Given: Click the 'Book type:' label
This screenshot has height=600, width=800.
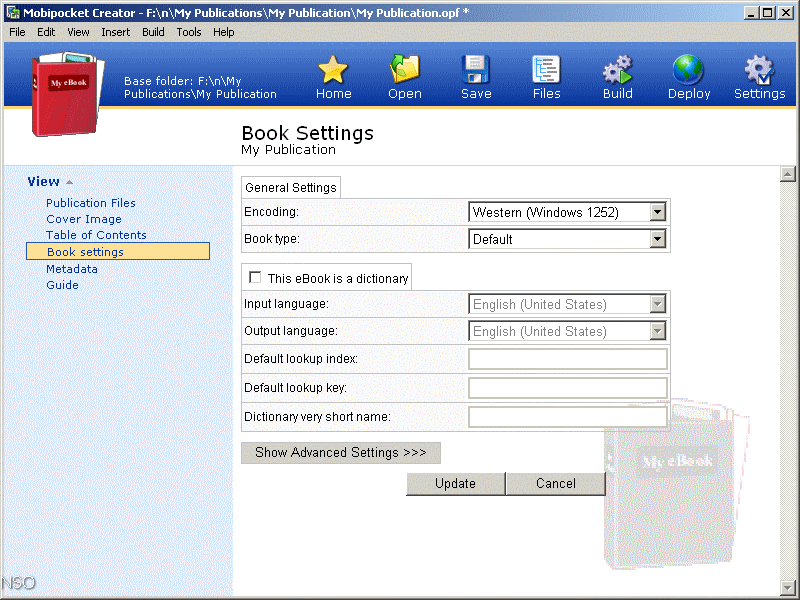Looking at the screenshot, I should click(x=272, y=239).
